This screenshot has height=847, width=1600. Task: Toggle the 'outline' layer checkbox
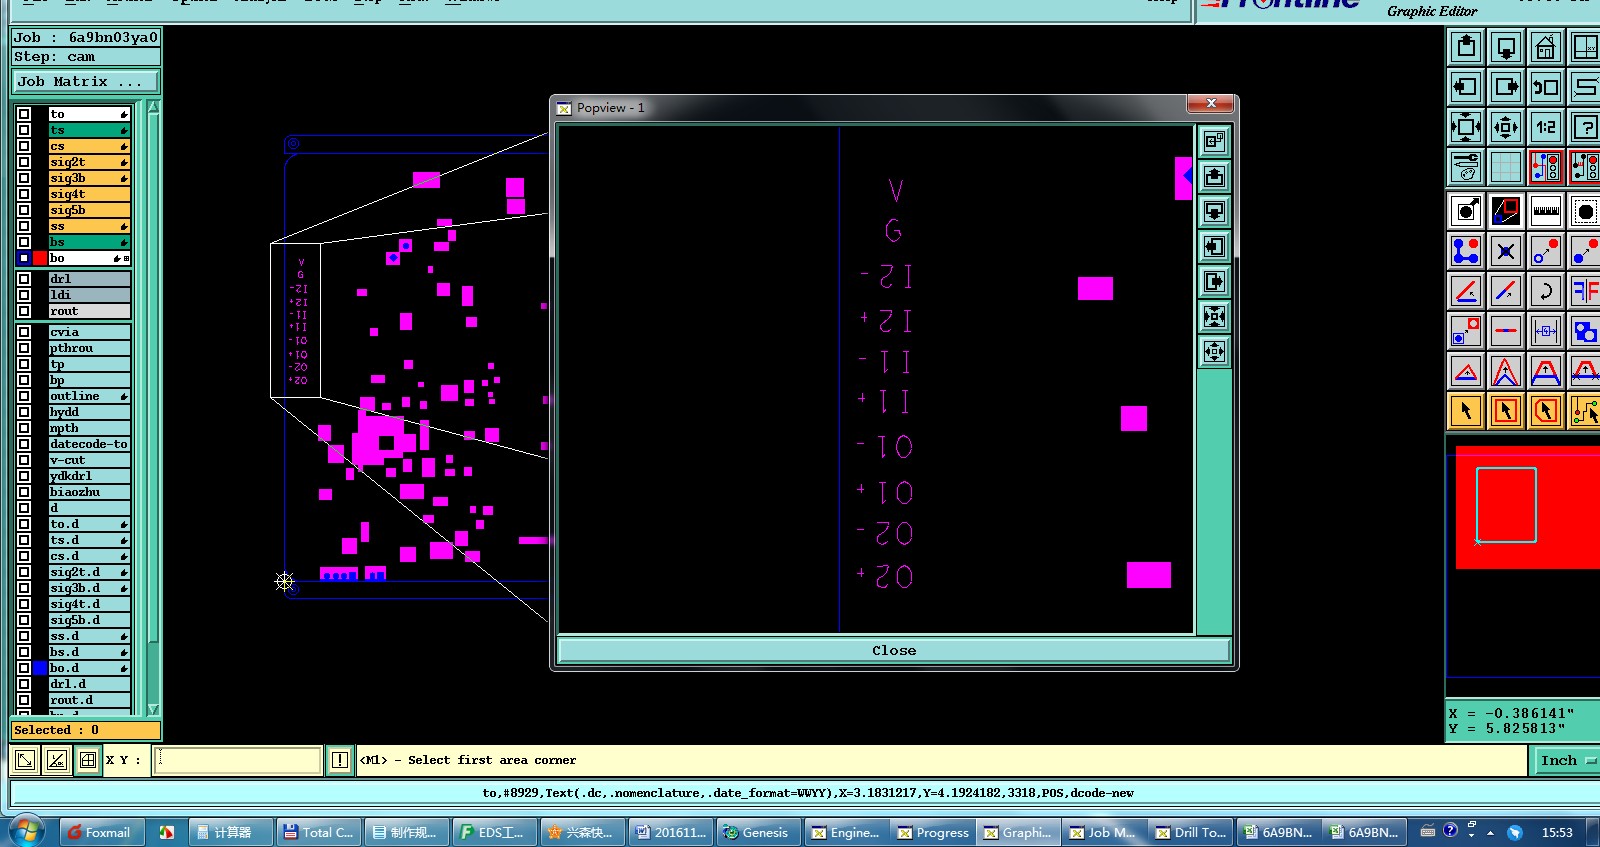(24, 396)
